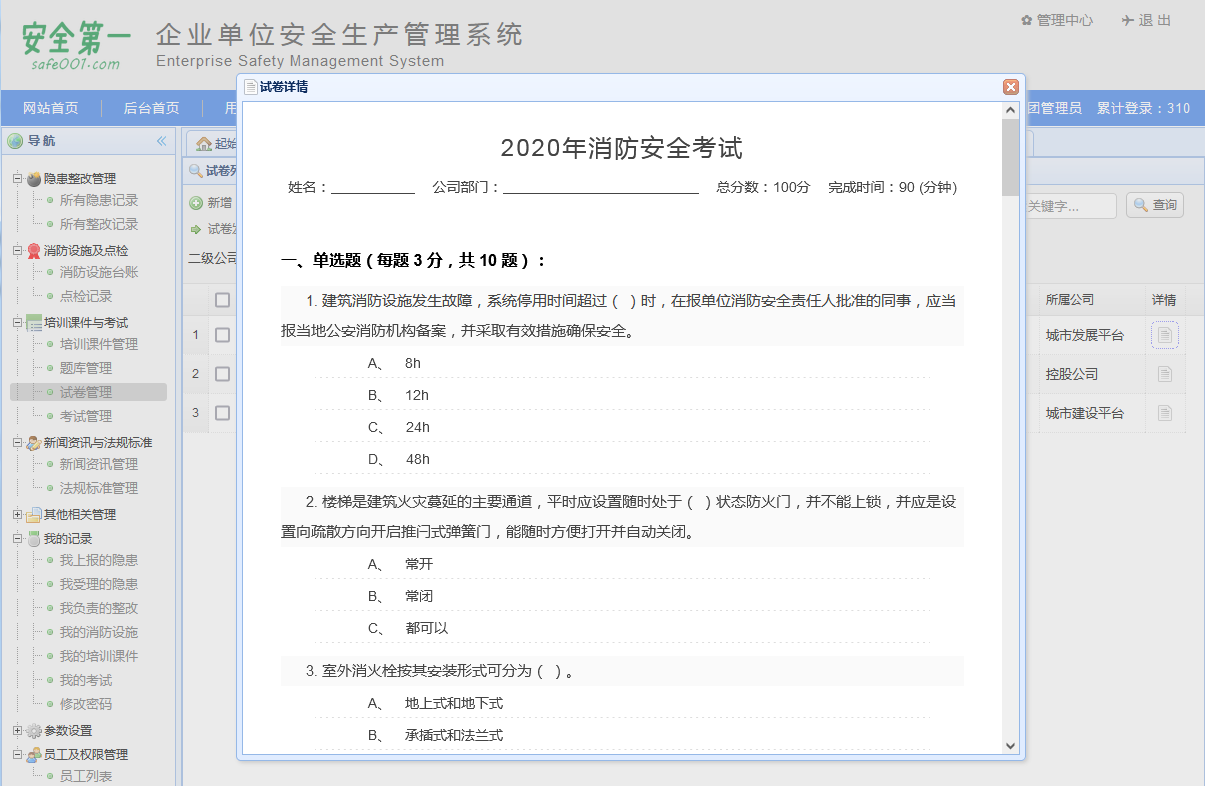
Task: Open 我的考试 in the navigation tree
Action: (x=86, y=680)
